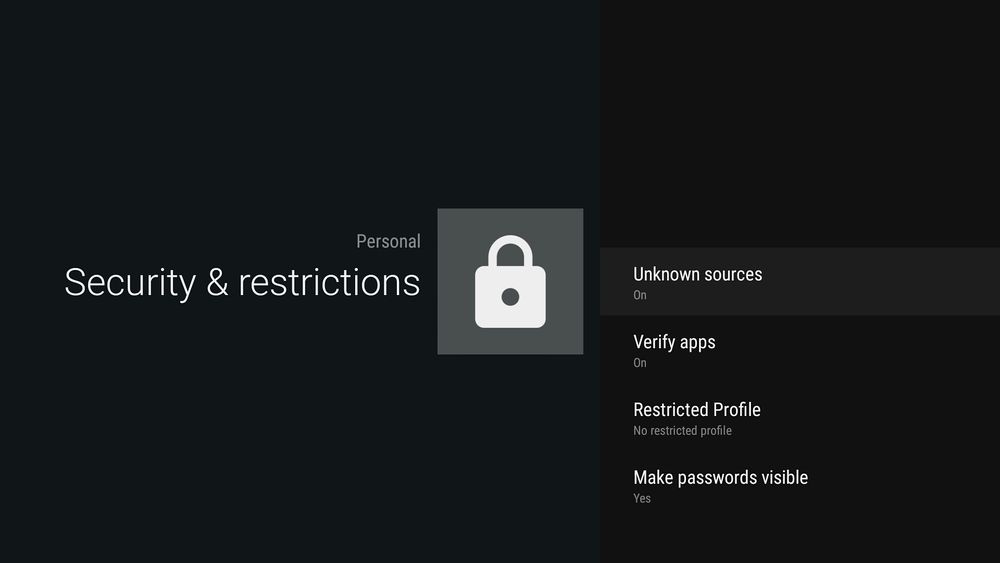This screenshot has height=563, width=1000.
Task: Click the "Security & restrictions" heading
Action: coord(242,282)
